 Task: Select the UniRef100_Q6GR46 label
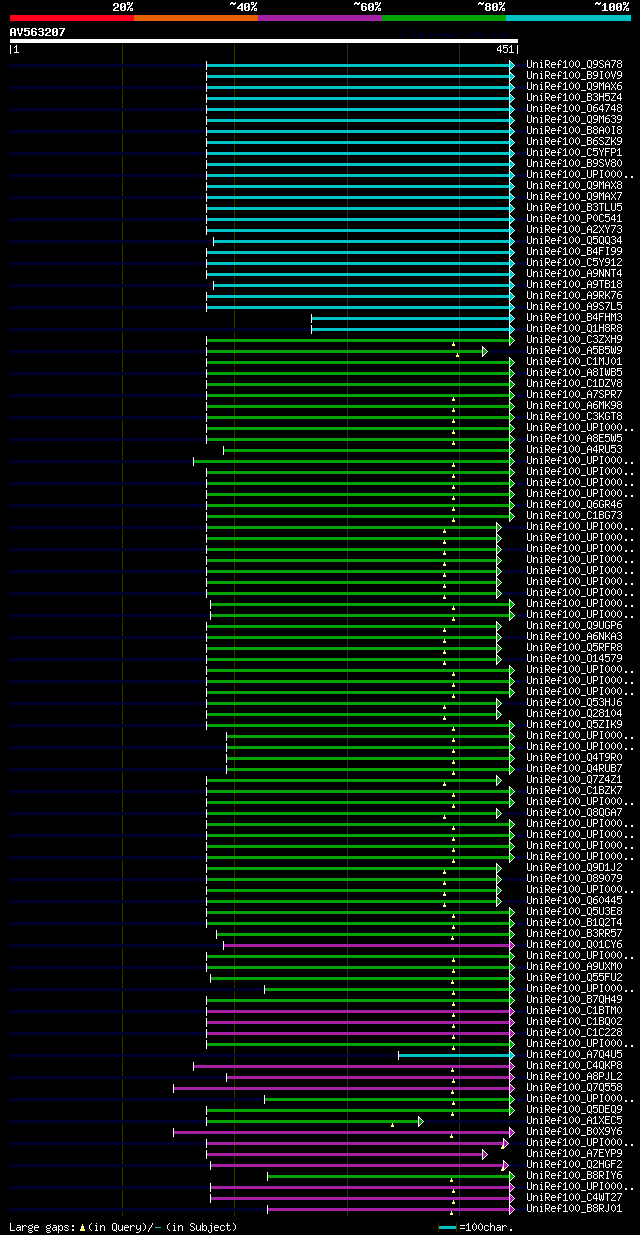click(x=574, y=505)
